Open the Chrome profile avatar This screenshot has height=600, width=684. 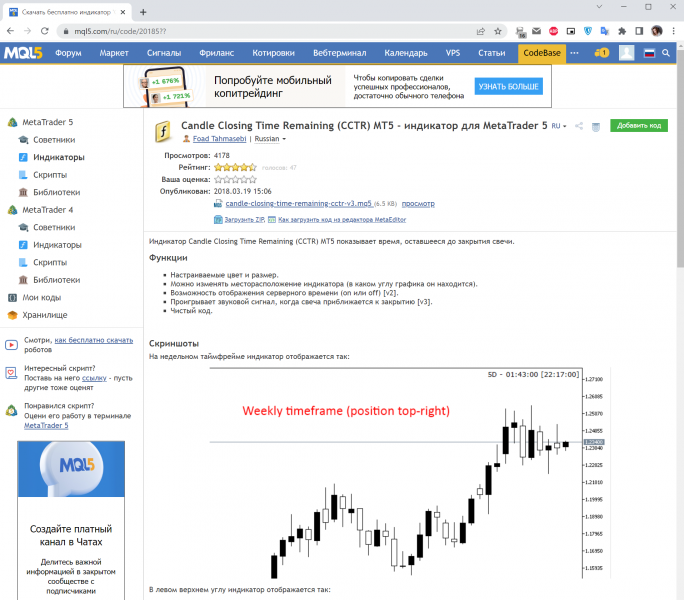(657, 31)
